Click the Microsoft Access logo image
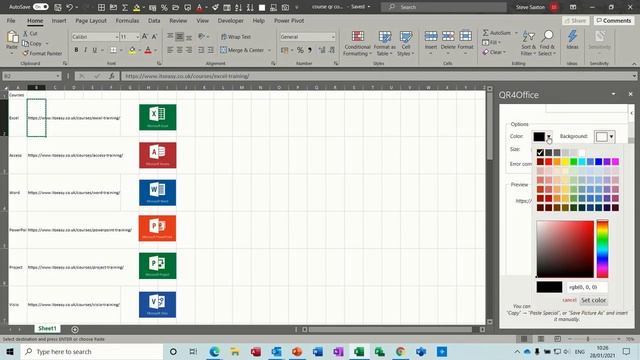 tap(158, 155)
